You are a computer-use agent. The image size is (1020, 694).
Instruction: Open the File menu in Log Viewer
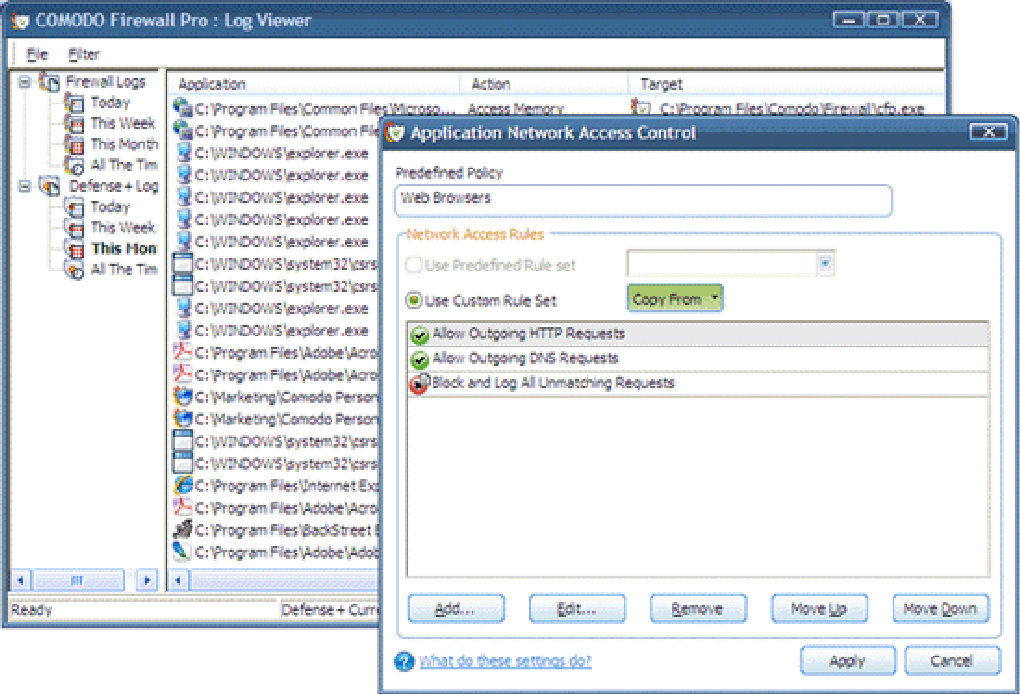click(x=36, y=54)
